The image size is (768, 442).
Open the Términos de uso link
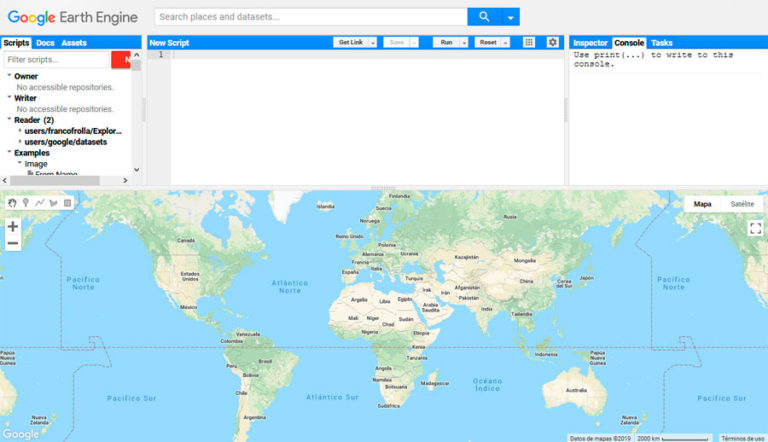(743, 438)
